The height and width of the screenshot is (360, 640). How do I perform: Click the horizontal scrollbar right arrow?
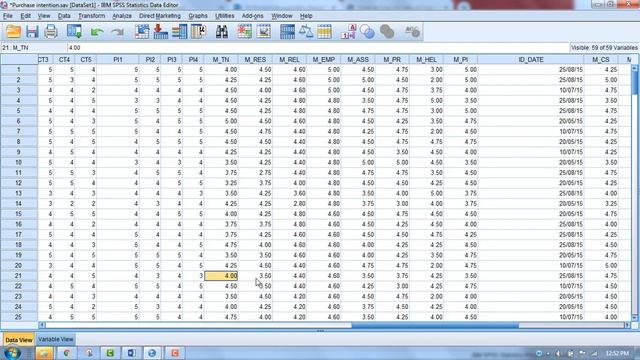[x=627, y=325]
